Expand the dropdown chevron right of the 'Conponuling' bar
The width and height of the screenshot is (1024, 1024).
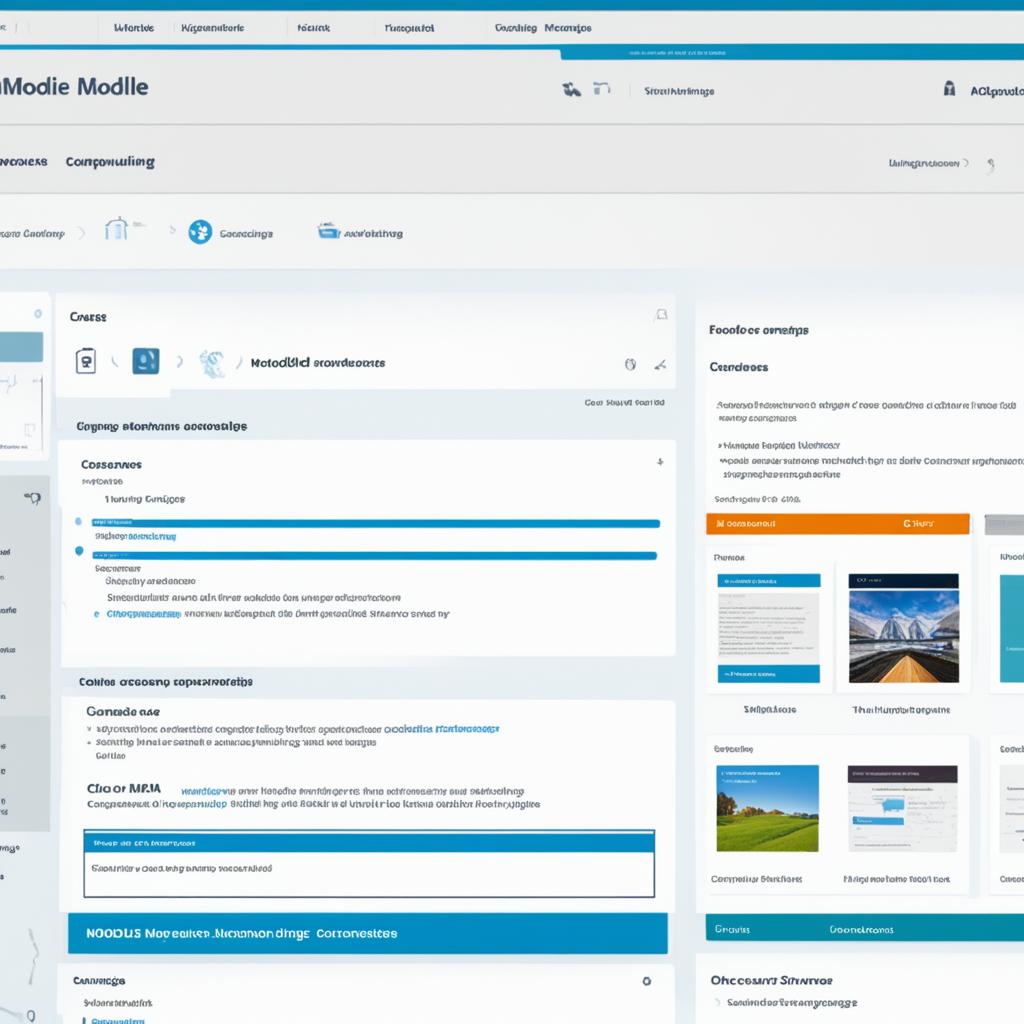click(x=967, y=163)
